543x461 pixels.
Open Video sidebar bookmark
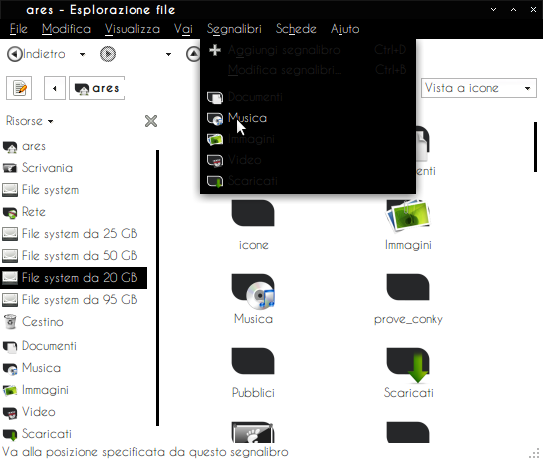click(x=73, y=412)
